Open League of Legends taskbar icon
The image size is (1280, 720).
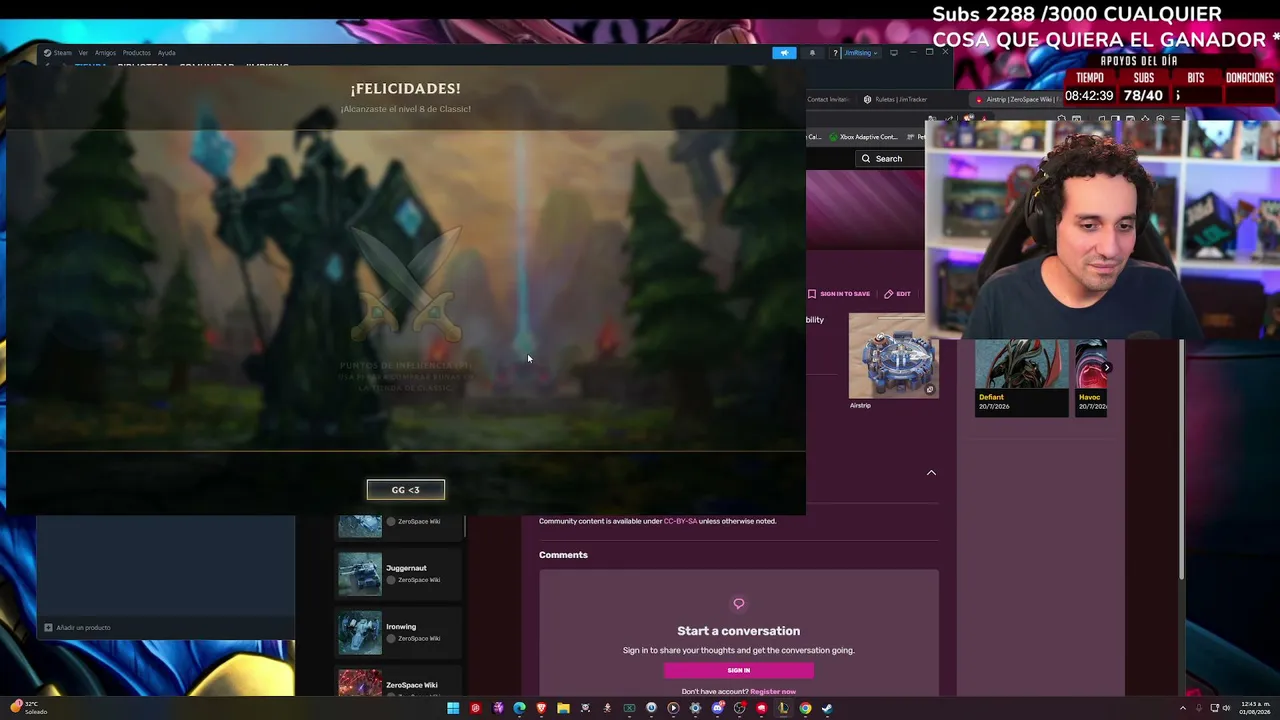tap(783, 708)
